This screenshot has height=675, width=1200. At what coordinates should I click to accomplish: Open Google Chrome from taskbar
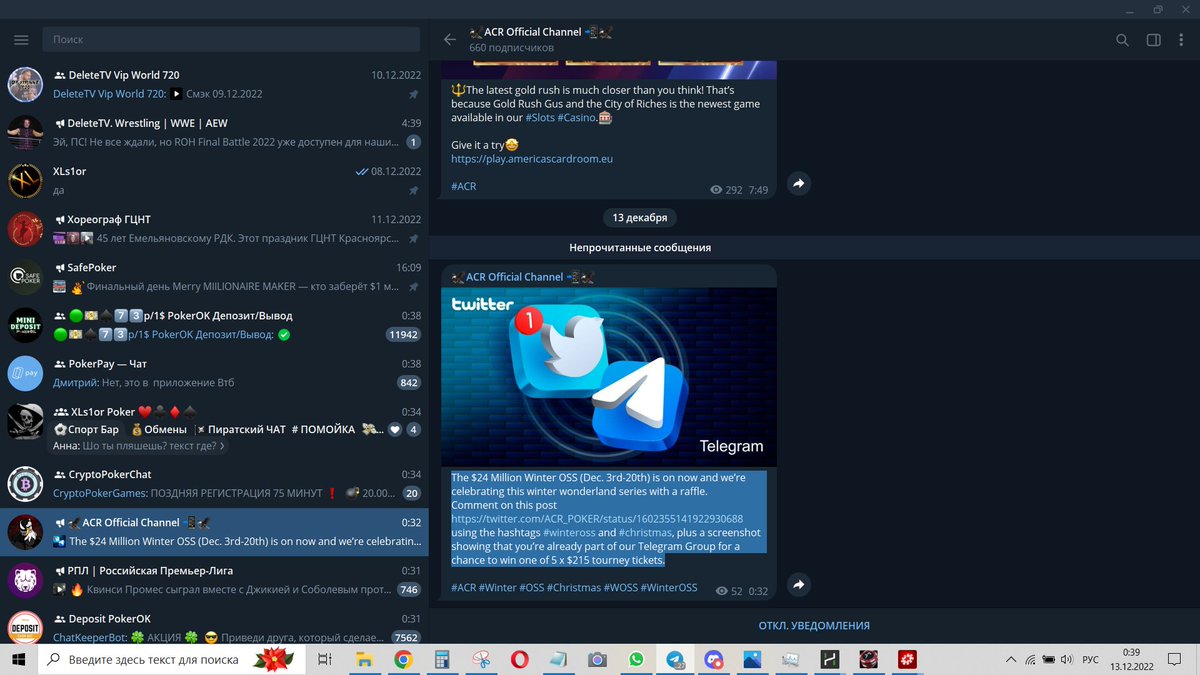[x=402, y=660]
